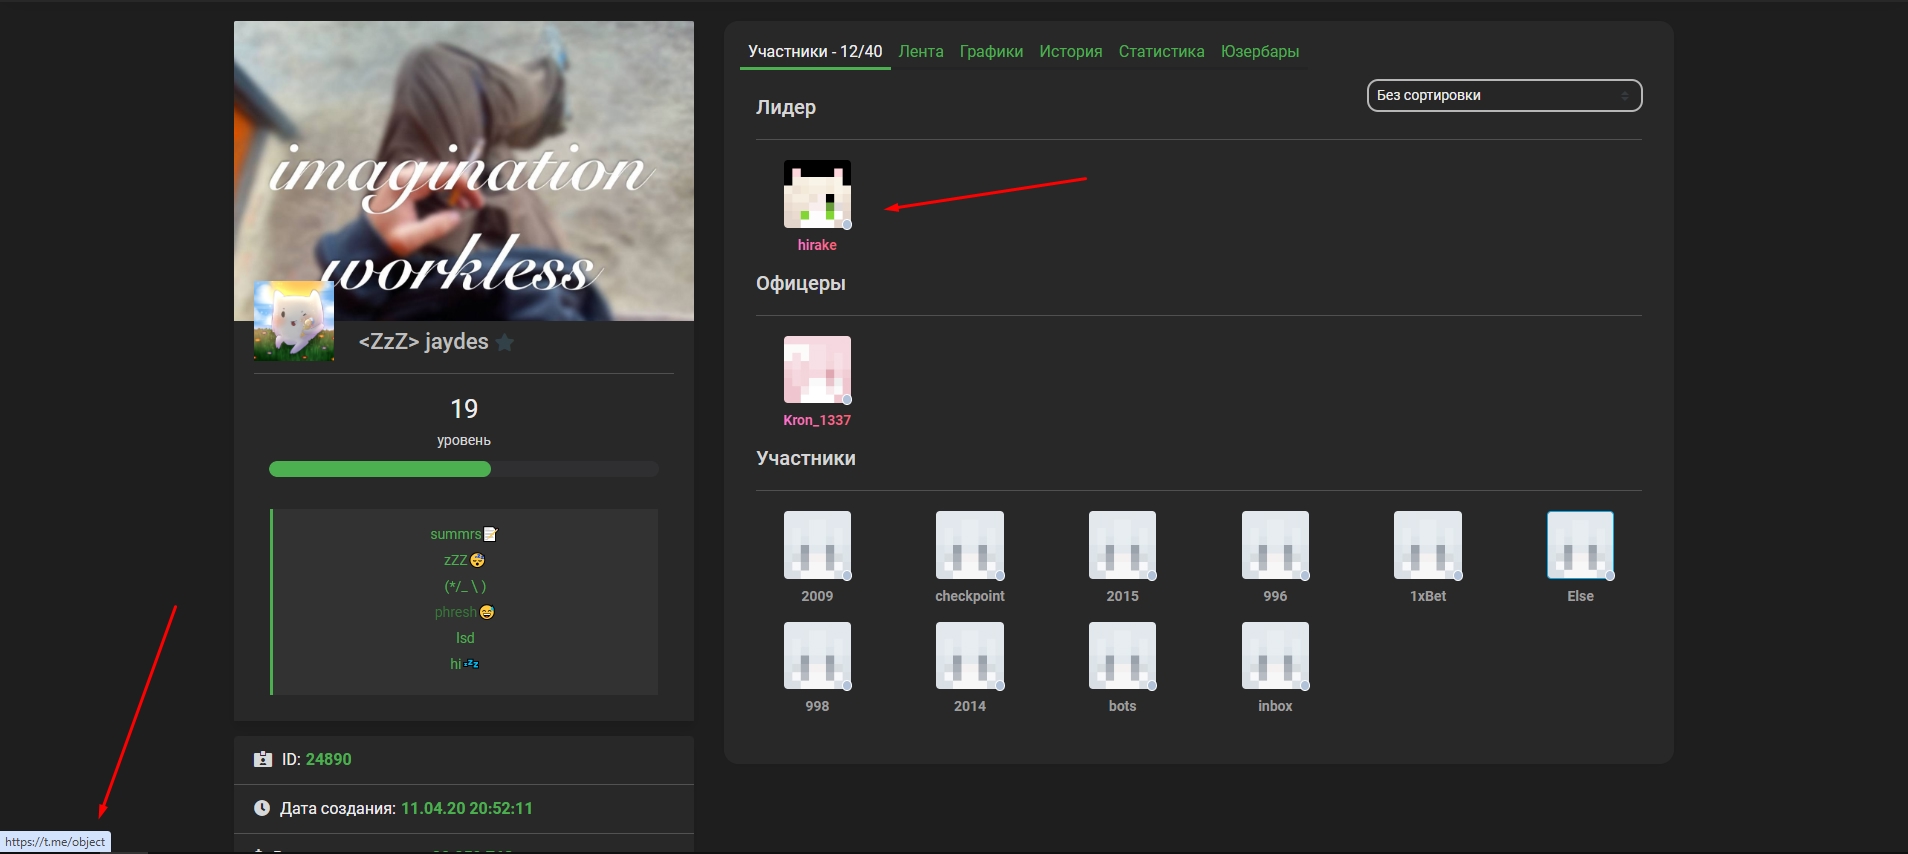Screen dimensions: 1908x854
Task: Switch to the Юзербары tab
Action: click(1259, 52)
